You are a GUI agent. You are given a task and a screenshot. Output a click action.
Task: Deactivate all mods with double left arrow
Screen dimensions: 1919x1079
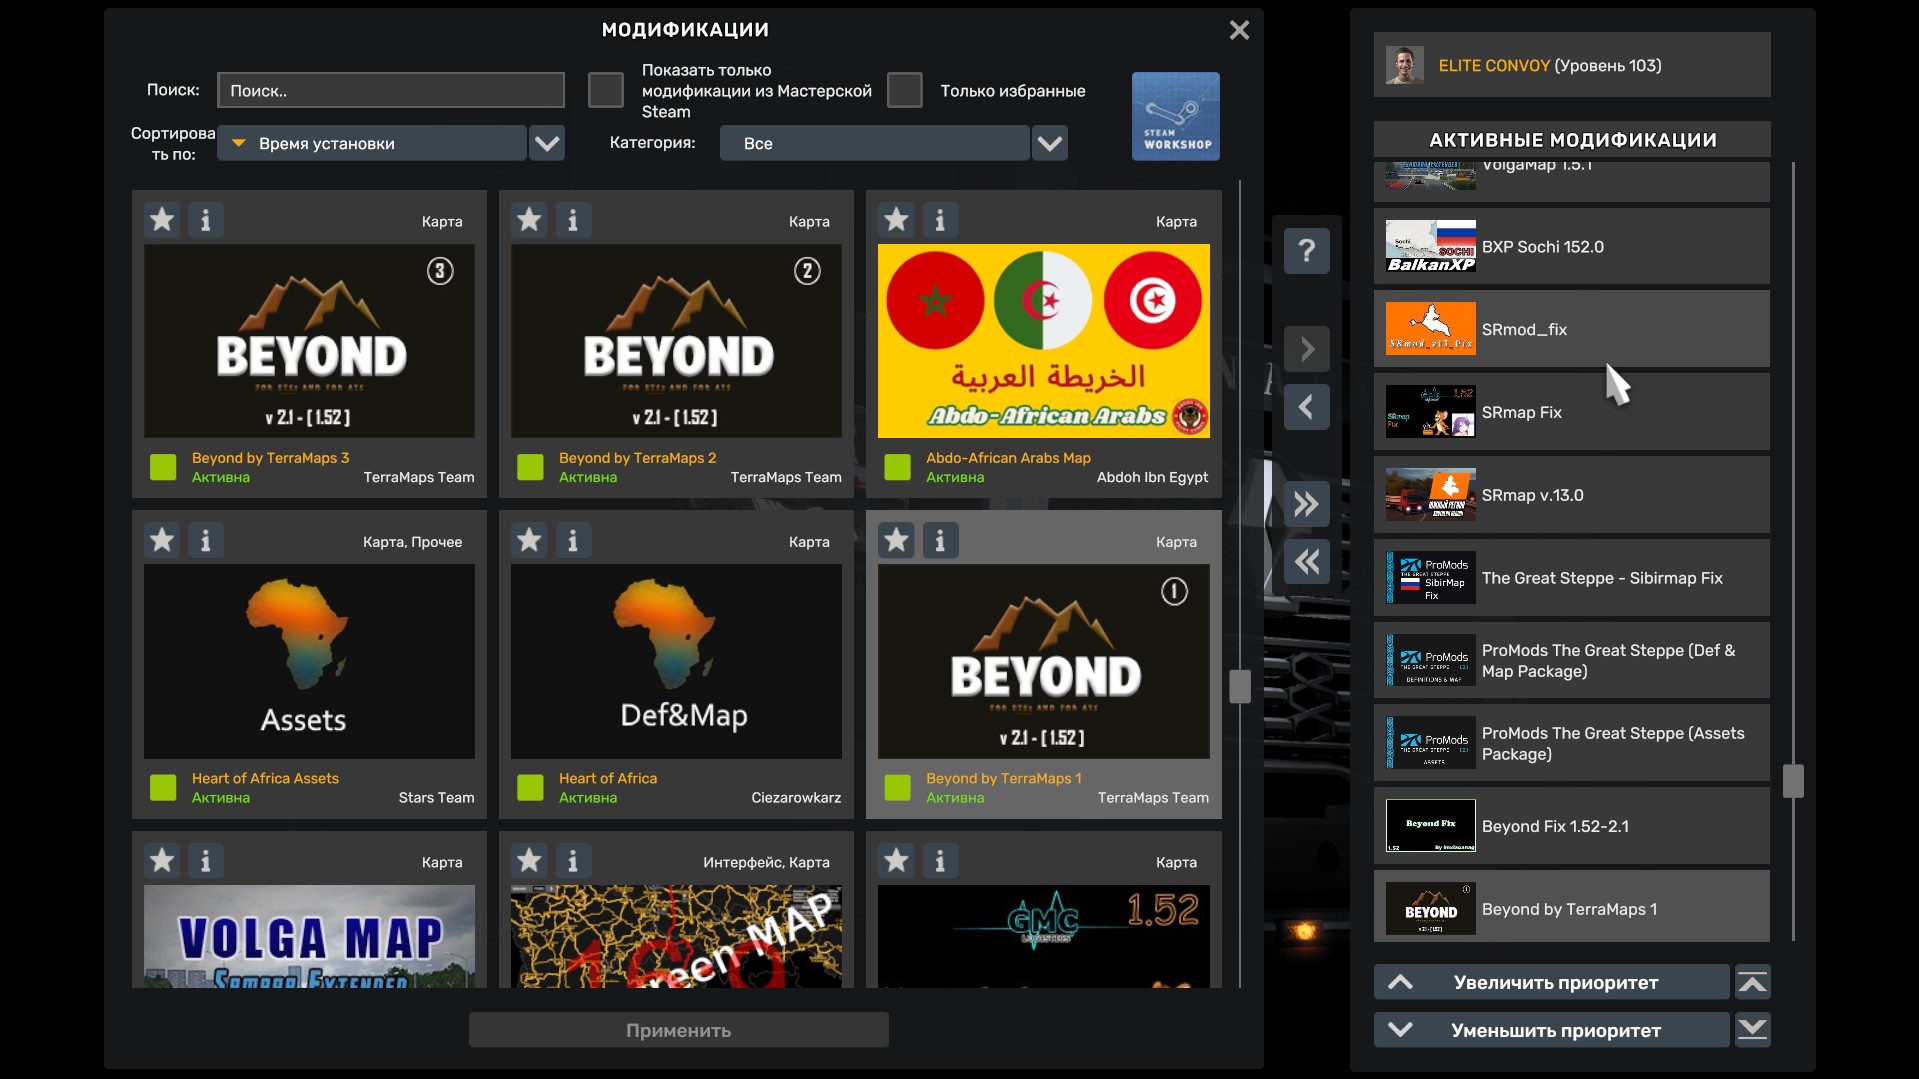1306,562
